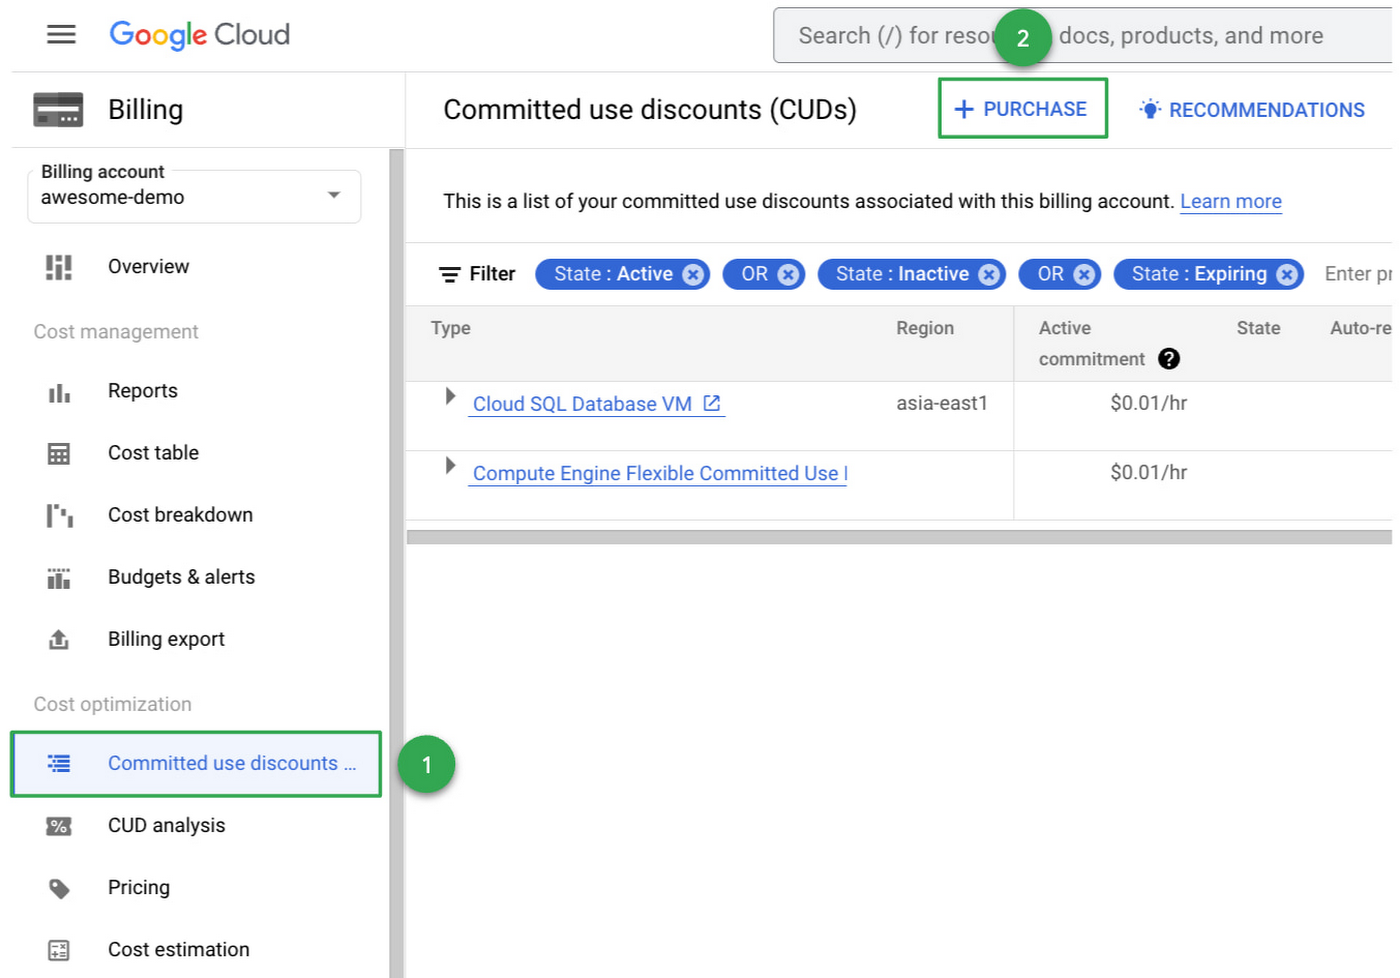
Task: Click the external link icon beside Cloud SQL
Action: pyautogui.click(x=712, y=403)
